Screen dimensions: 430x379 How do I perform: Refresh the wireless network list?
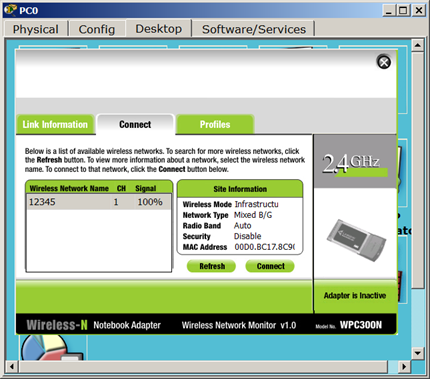(212, 266)
